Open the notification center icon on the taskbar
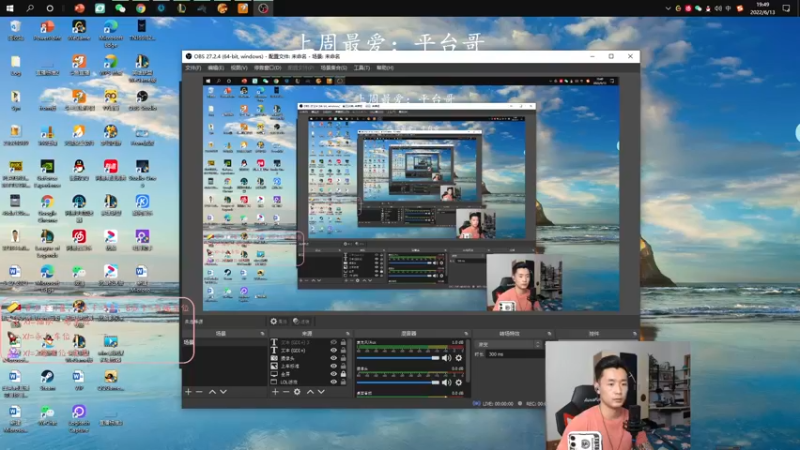Image resolution: width=800 pixels, height=450 pixels. pyautogui.click(x=786, y=9)
